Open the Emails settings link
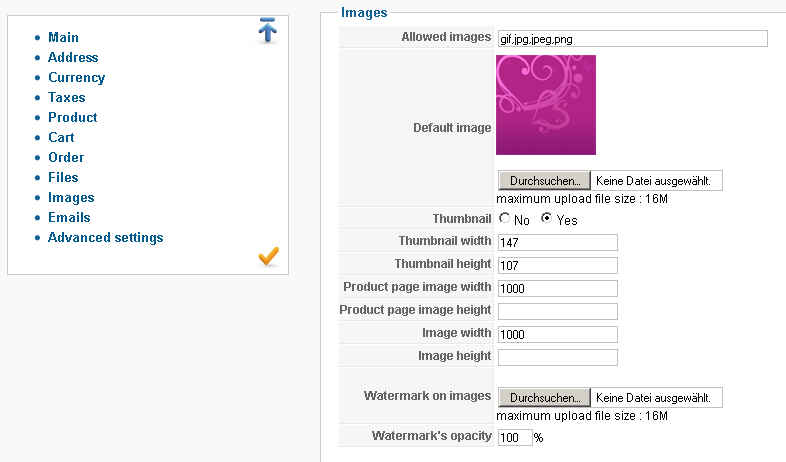 pos(69,217)
